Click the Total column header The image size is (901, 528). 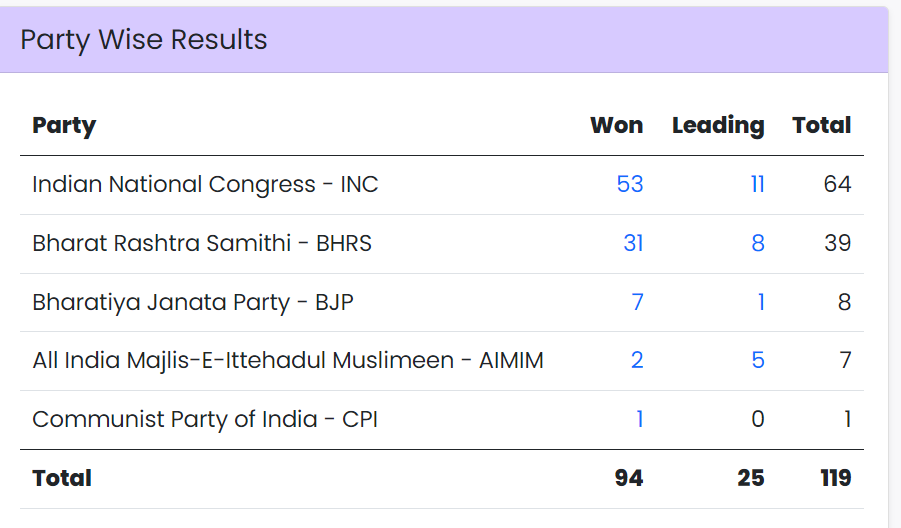click(822, 125)
